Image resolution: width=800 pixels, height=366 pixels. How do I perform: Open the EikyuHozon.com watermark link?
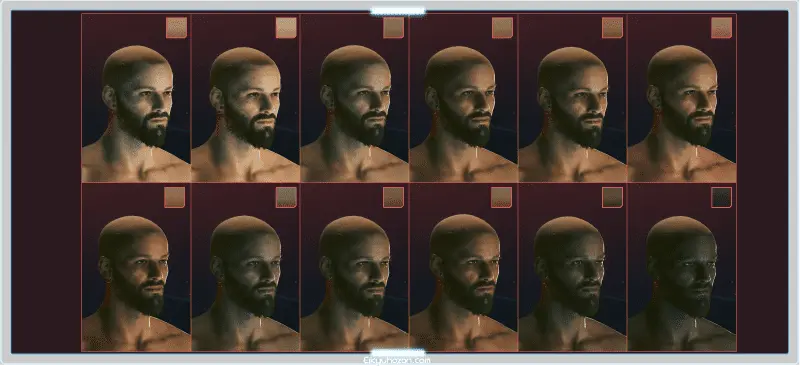[x=397, y=360]
